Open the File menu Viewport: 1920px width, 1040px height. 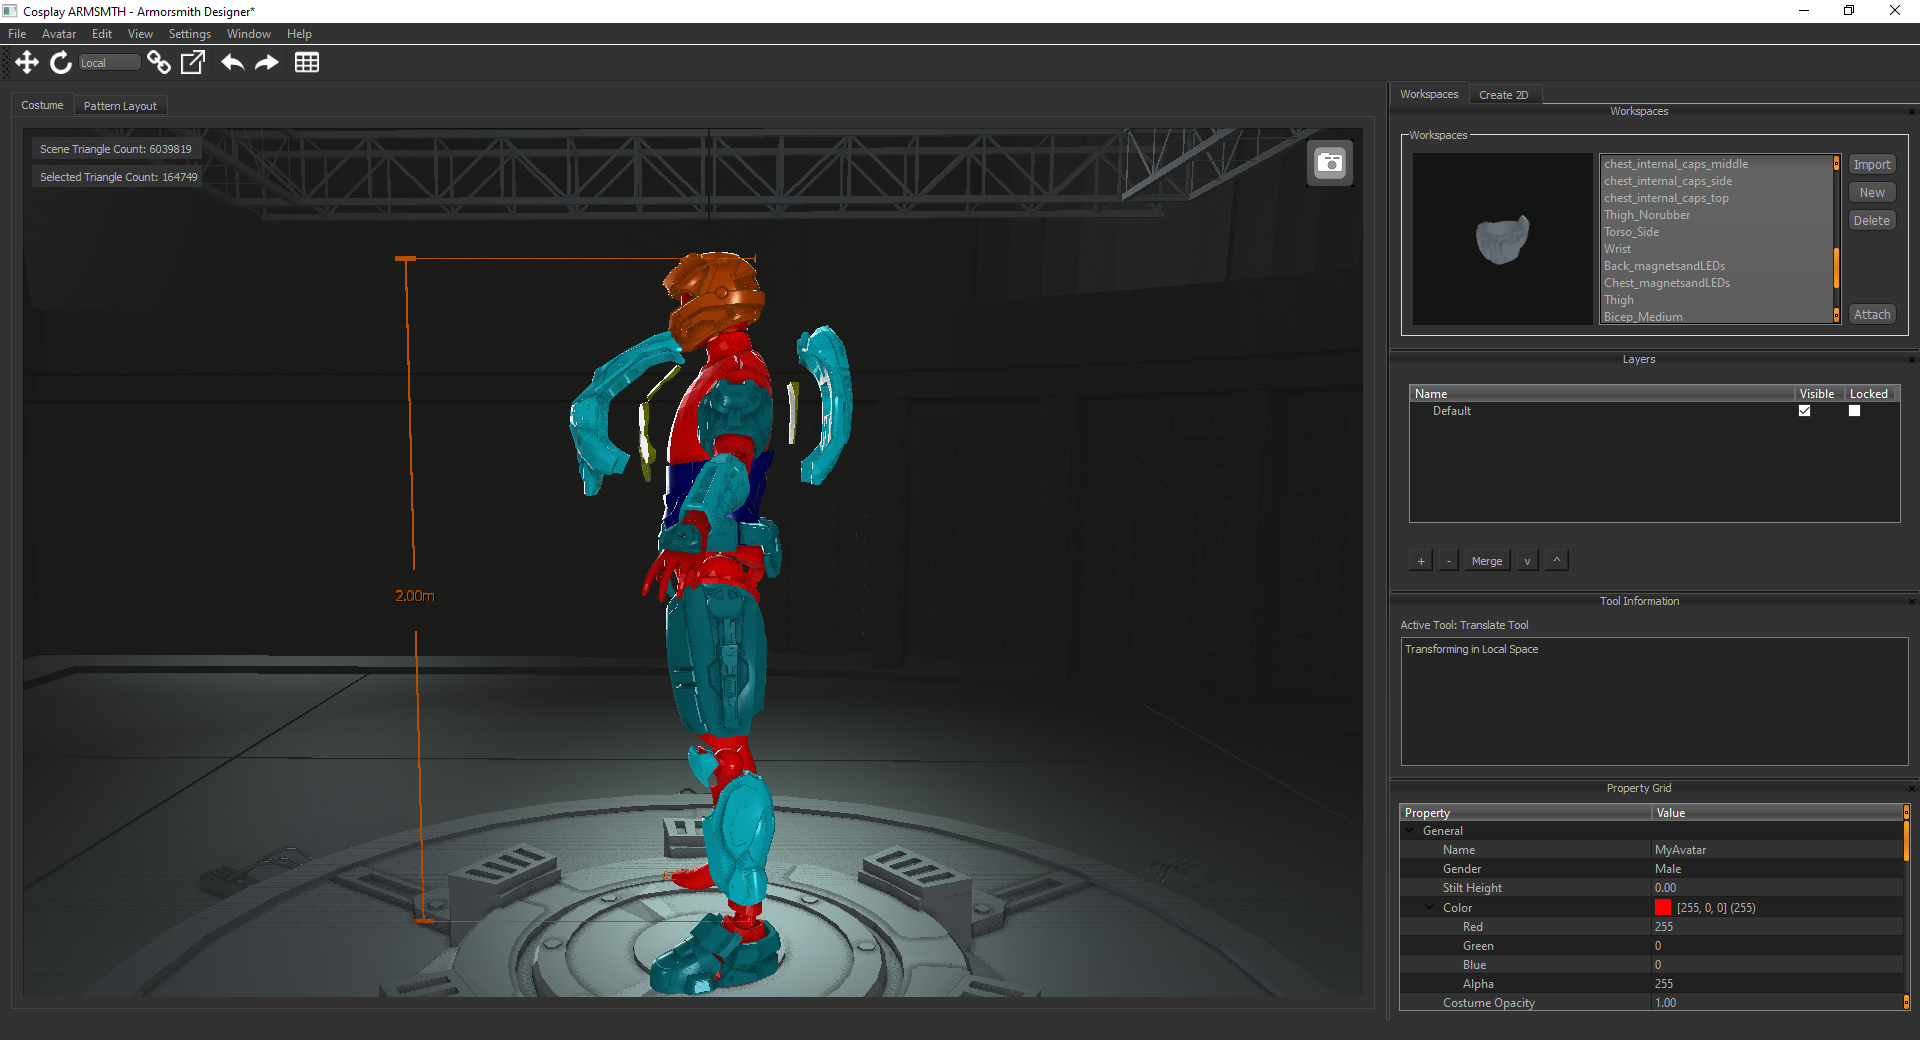click(17, 34)
